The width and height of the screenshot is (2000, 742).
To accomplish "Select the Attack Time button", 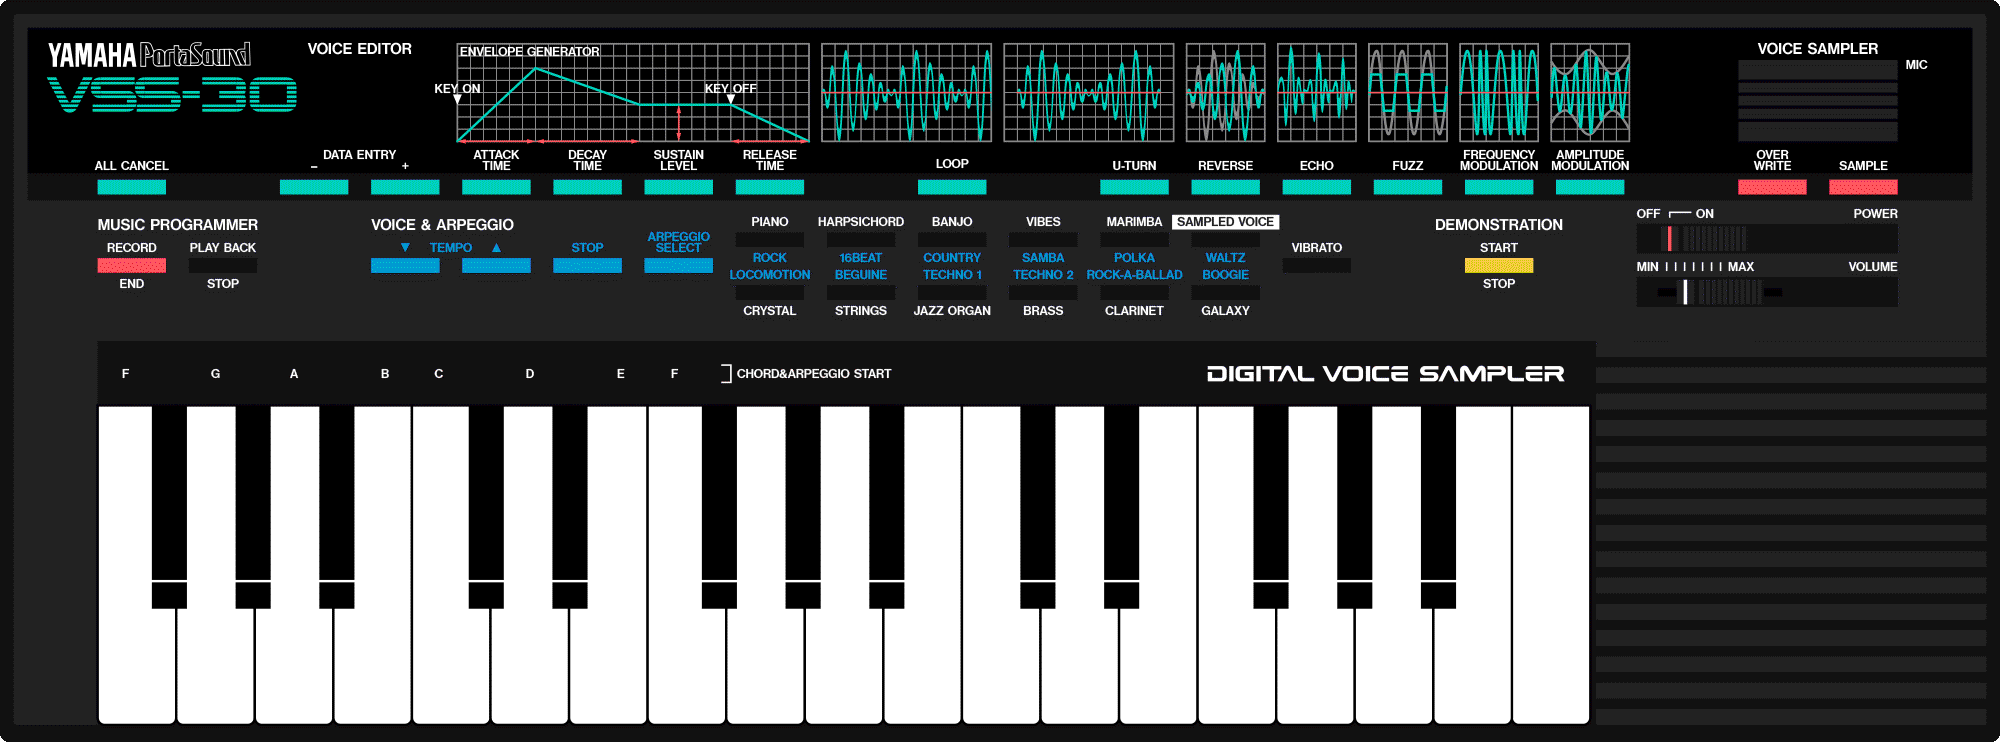I will pyautogui.click(x=496, y=187).
